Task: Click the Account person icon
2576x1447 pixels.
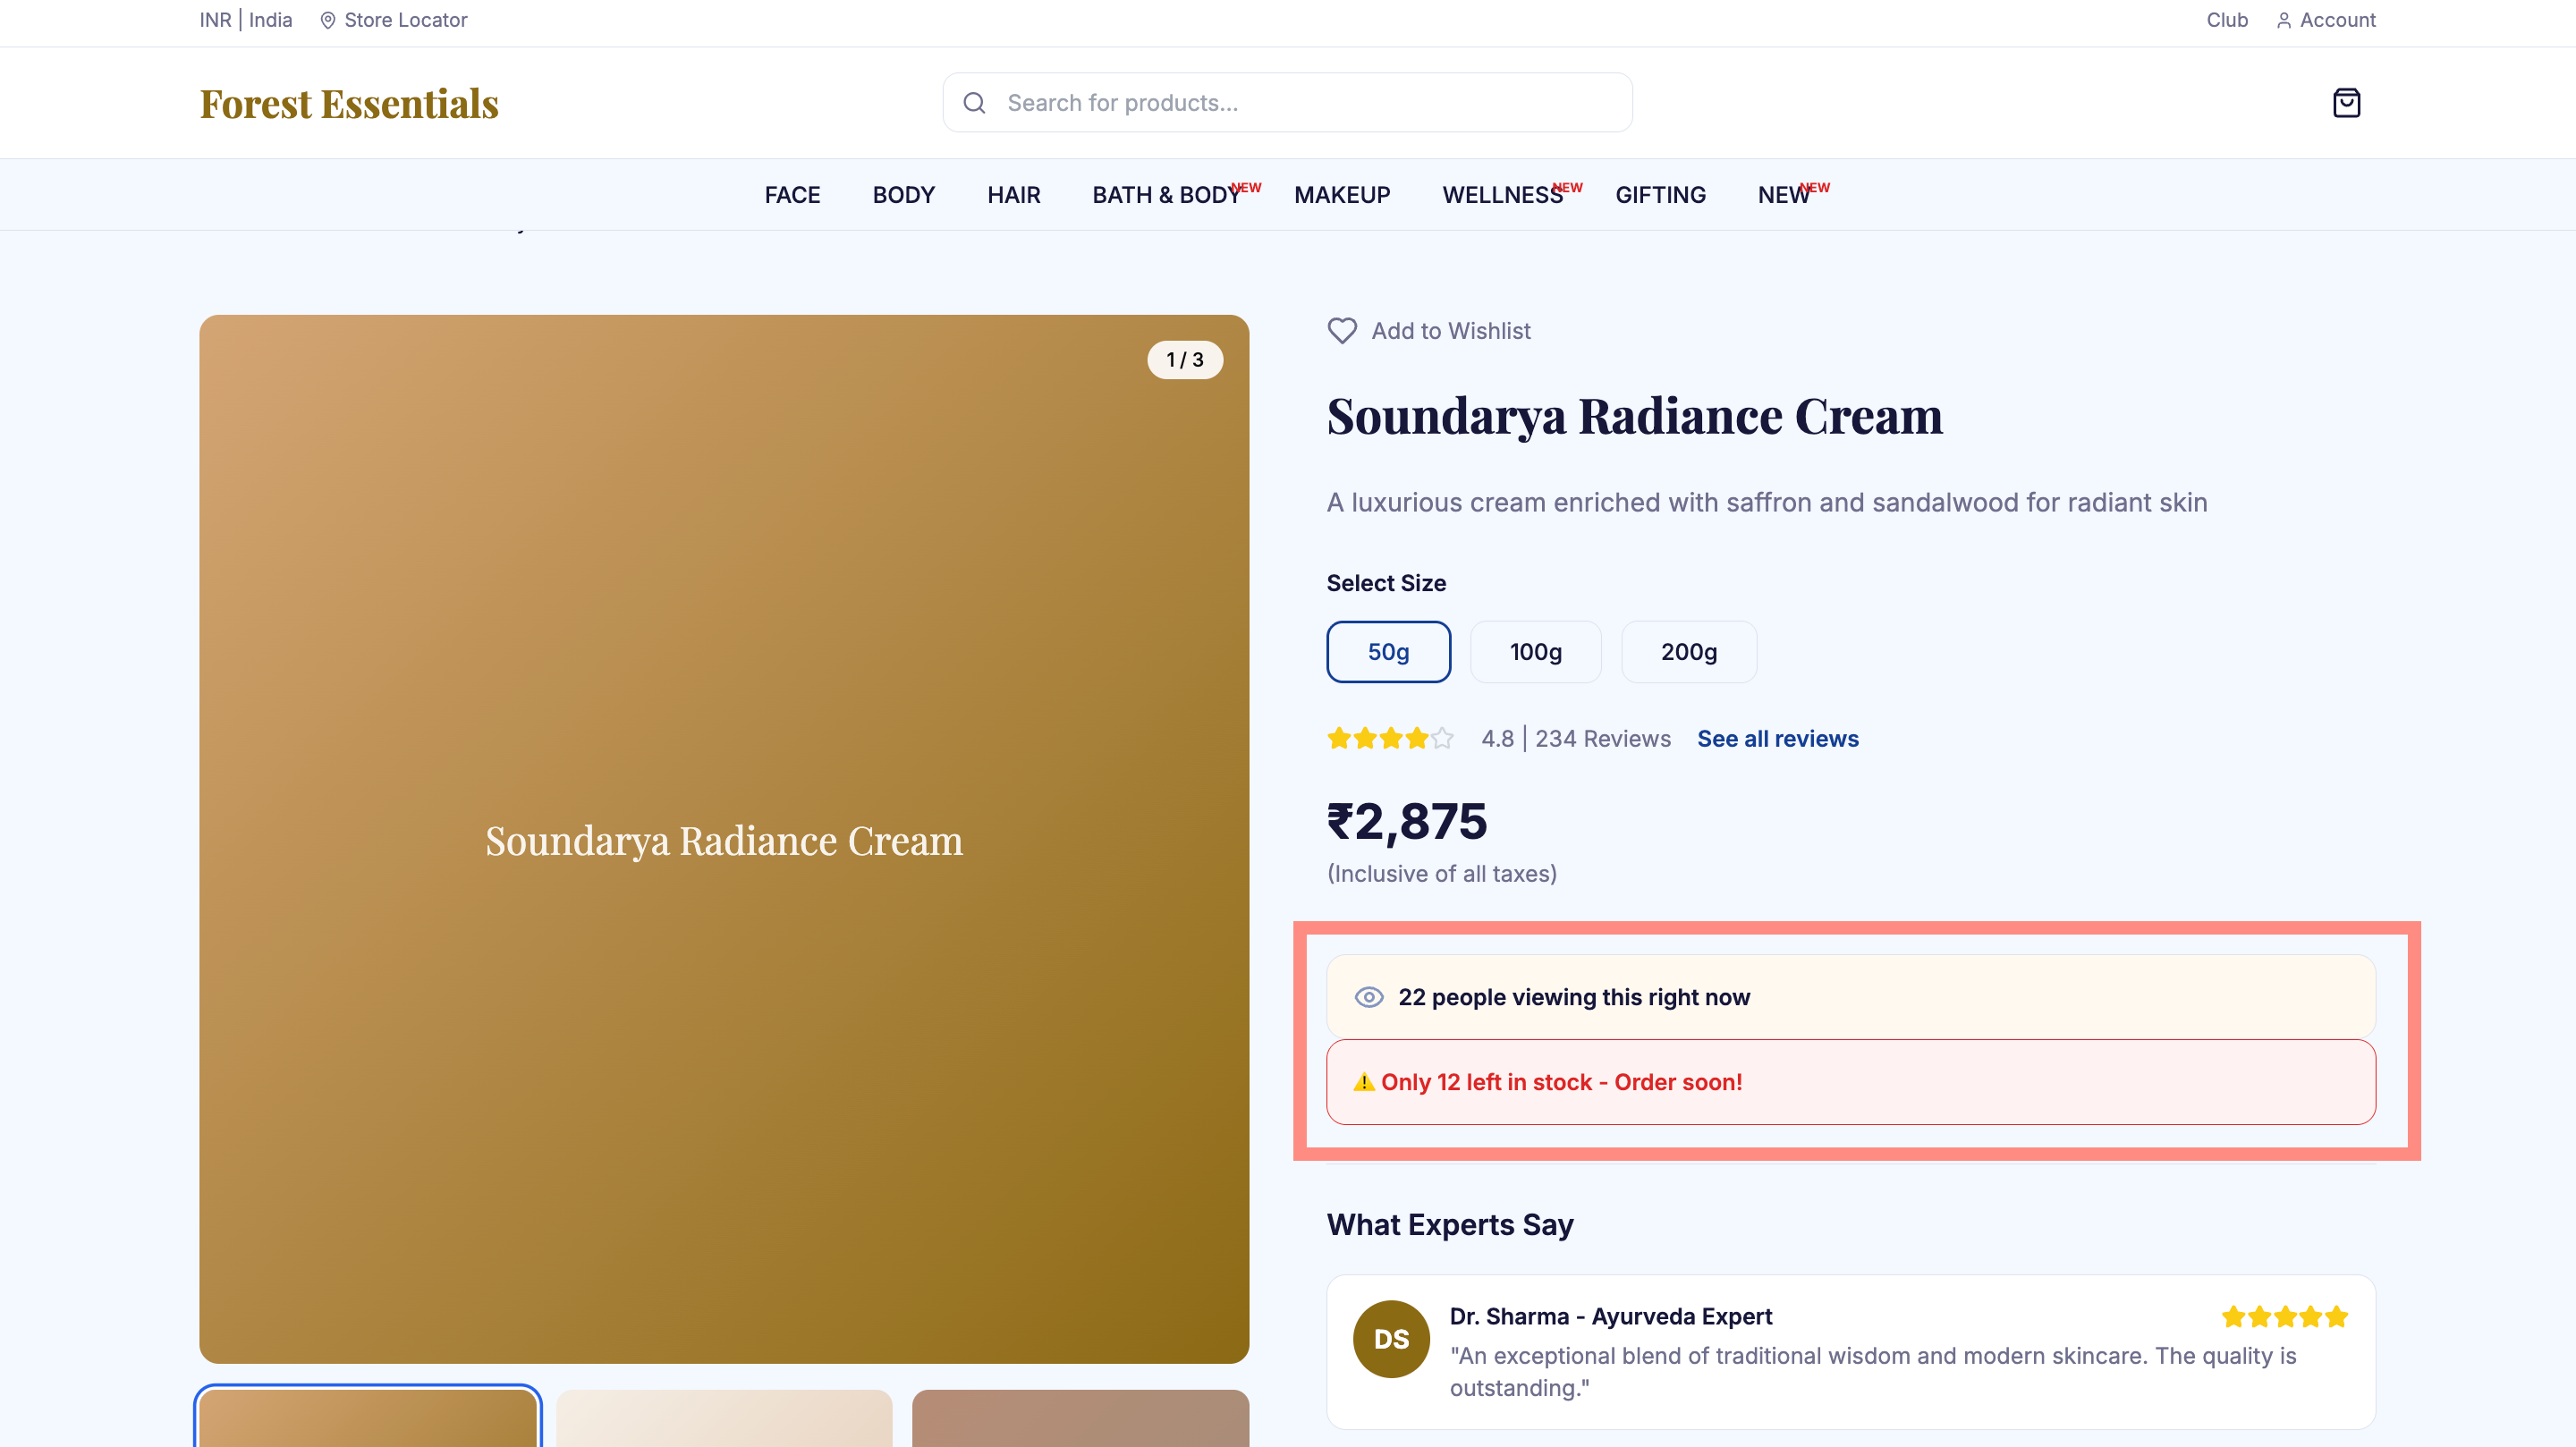Action: (2284, 20)
